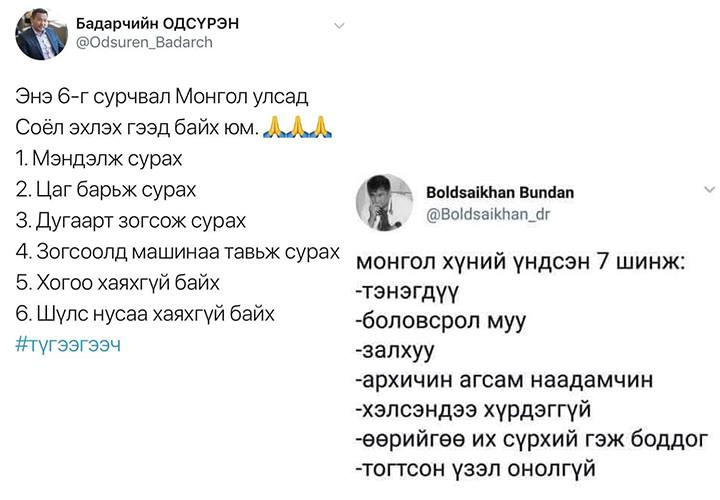This screenshot has width=720, height=500.
Task: Open Бадарчийн ОДСҮРЭН profile avatar
Action: click(41, 34)
